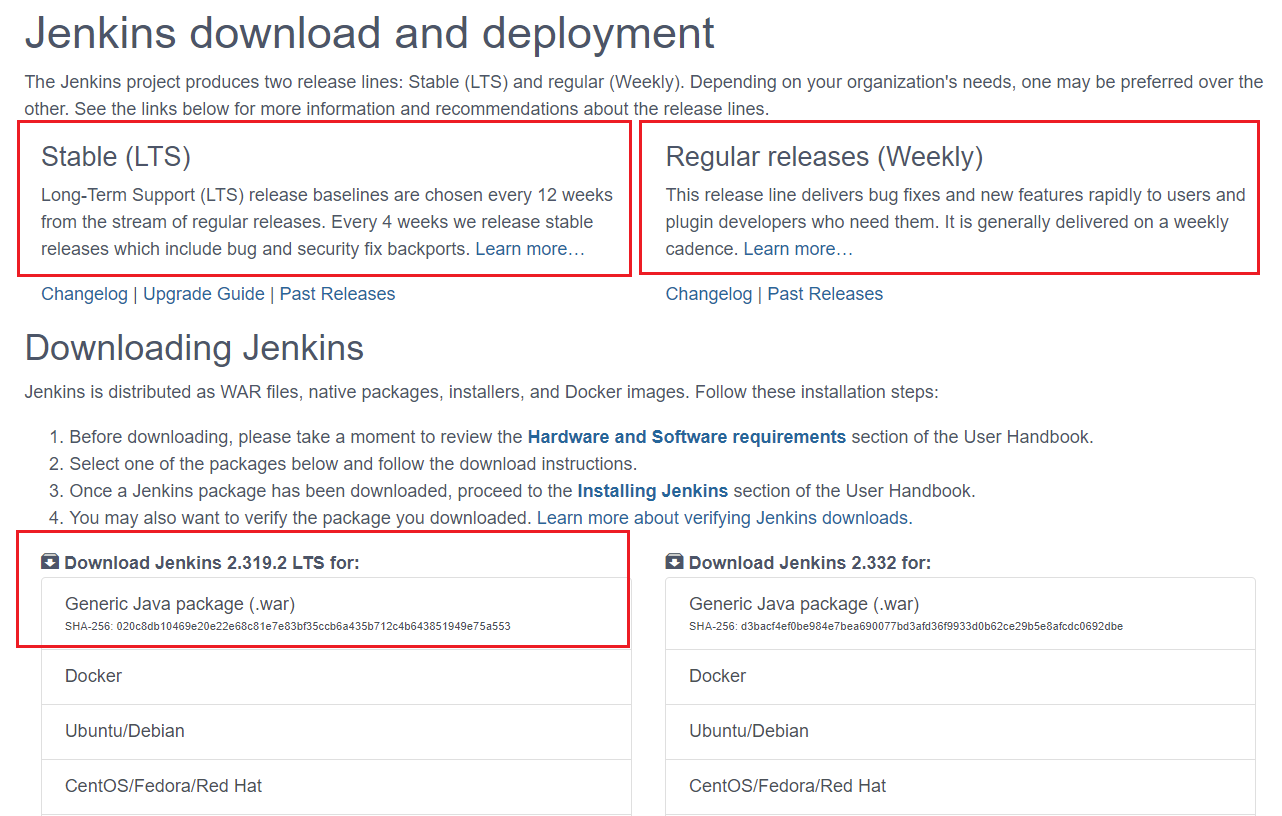The width and height of the screenshot is (1282, 816).
Task: Select CentOS/Fedora/Red Hat under Jenkins 2.332
Action: click(960, 786)
